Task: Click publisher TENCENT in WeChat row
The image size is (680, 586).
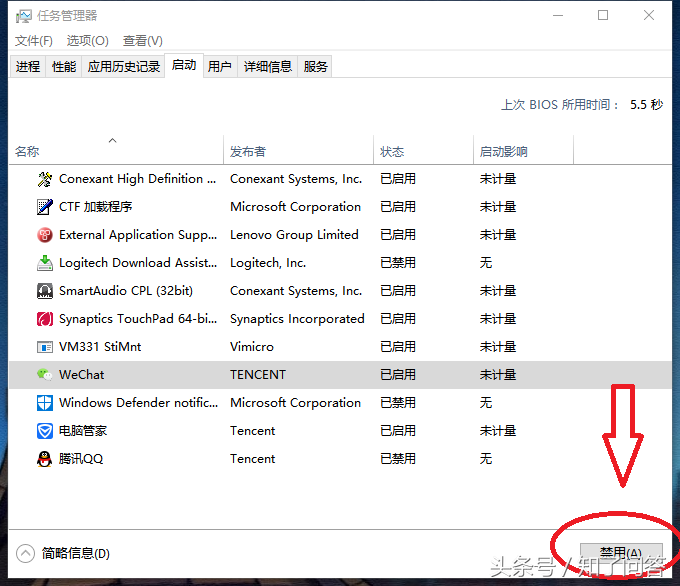Action: (258, 374)
